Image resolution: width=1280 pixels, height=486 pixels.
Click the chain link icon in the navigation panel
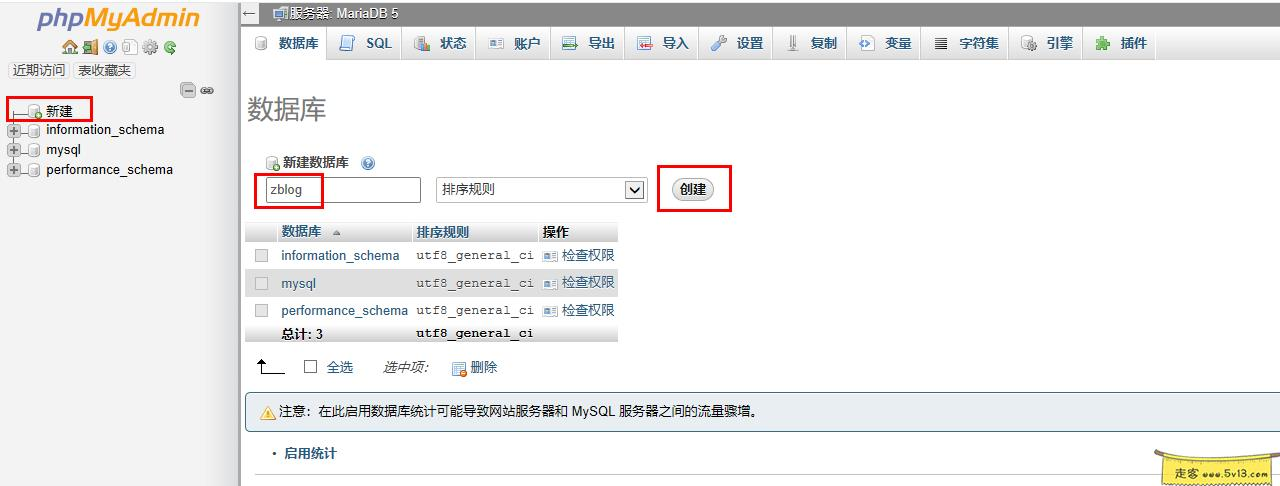207,90
